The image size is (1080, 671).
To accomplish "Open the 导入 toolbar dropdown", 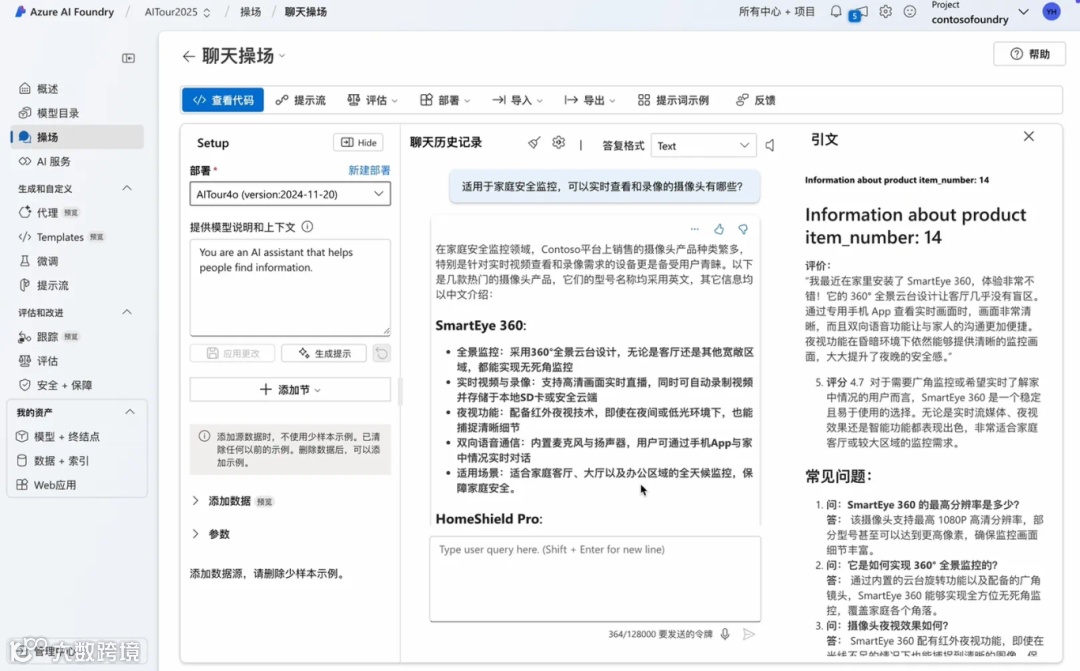I will click(517, 100).
